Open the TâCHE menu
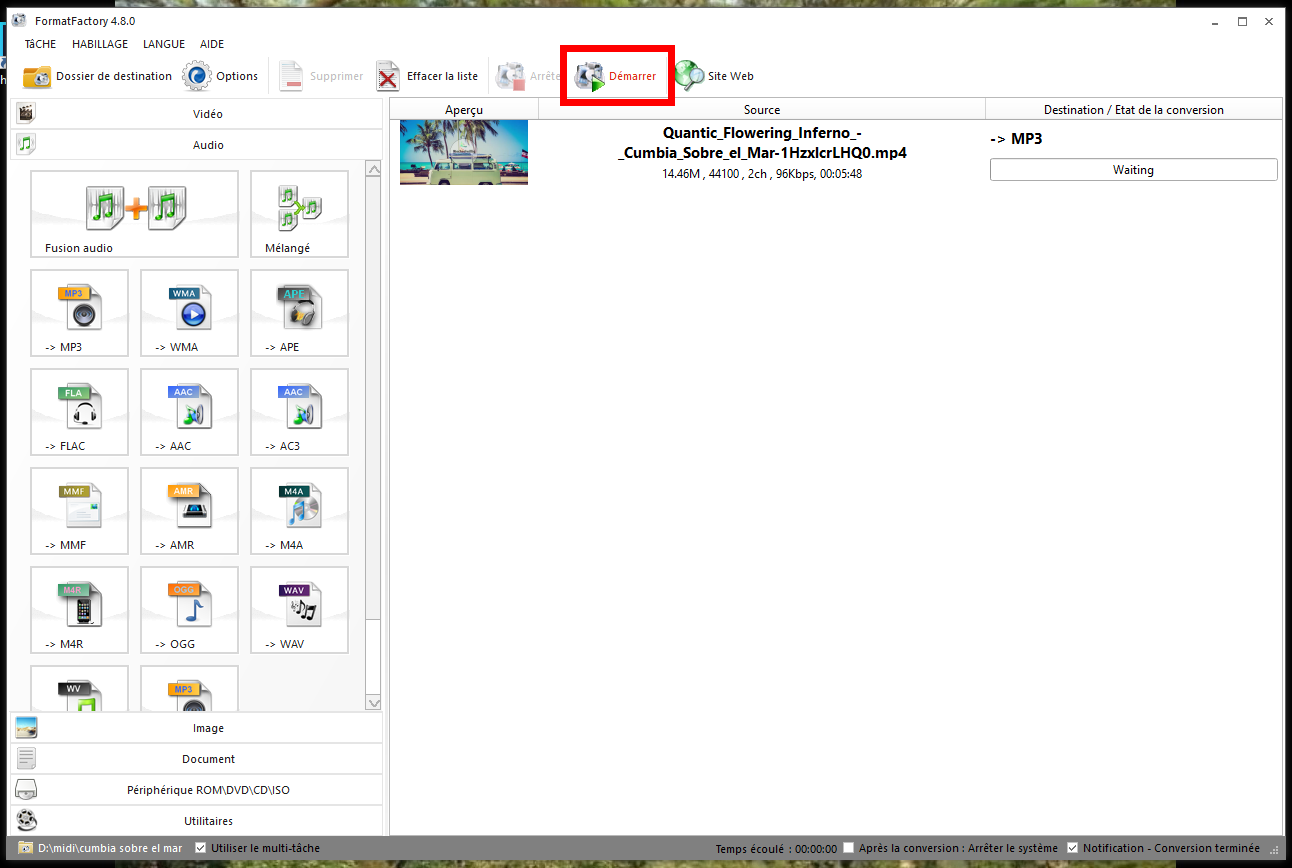Image resolution: width=1292 pixels, height=868 pixels. click(41, 44)
